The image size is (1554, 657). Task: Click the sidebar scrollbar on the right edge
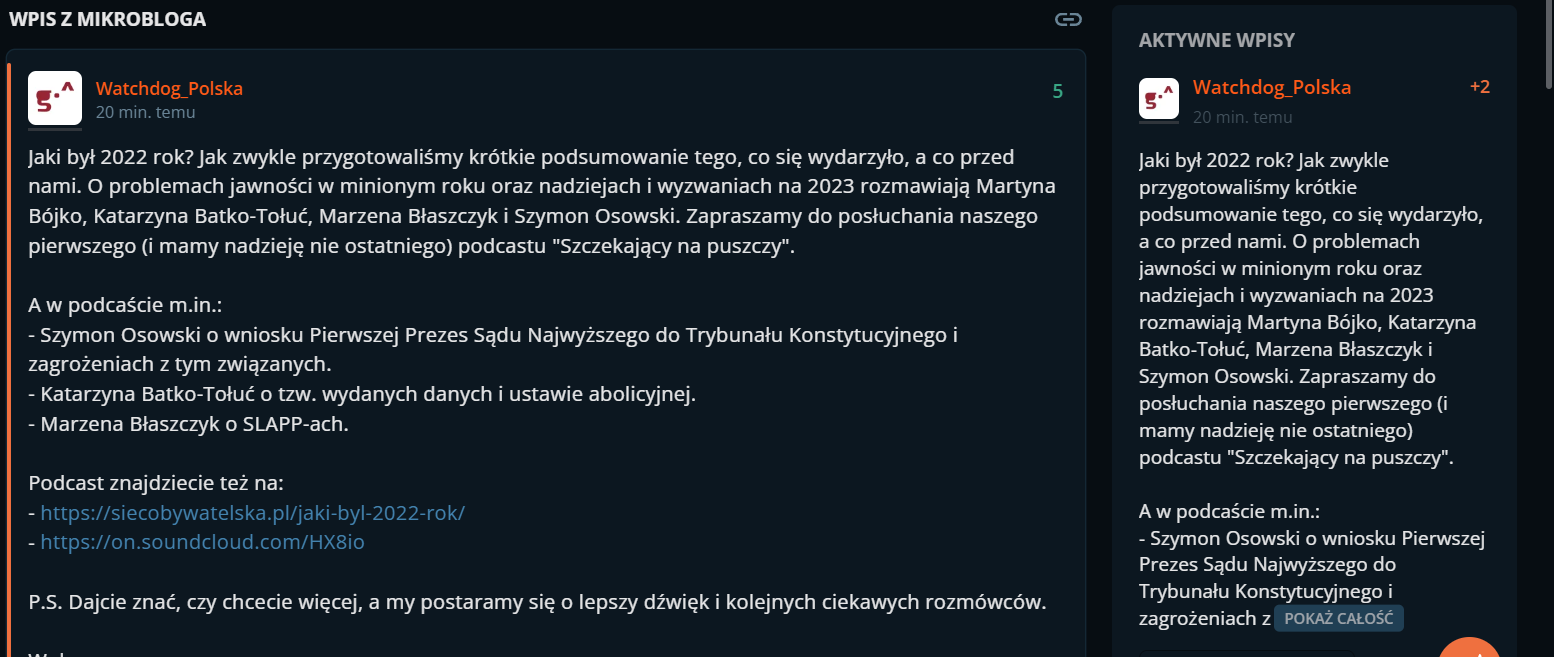[x=1547, y=300]
